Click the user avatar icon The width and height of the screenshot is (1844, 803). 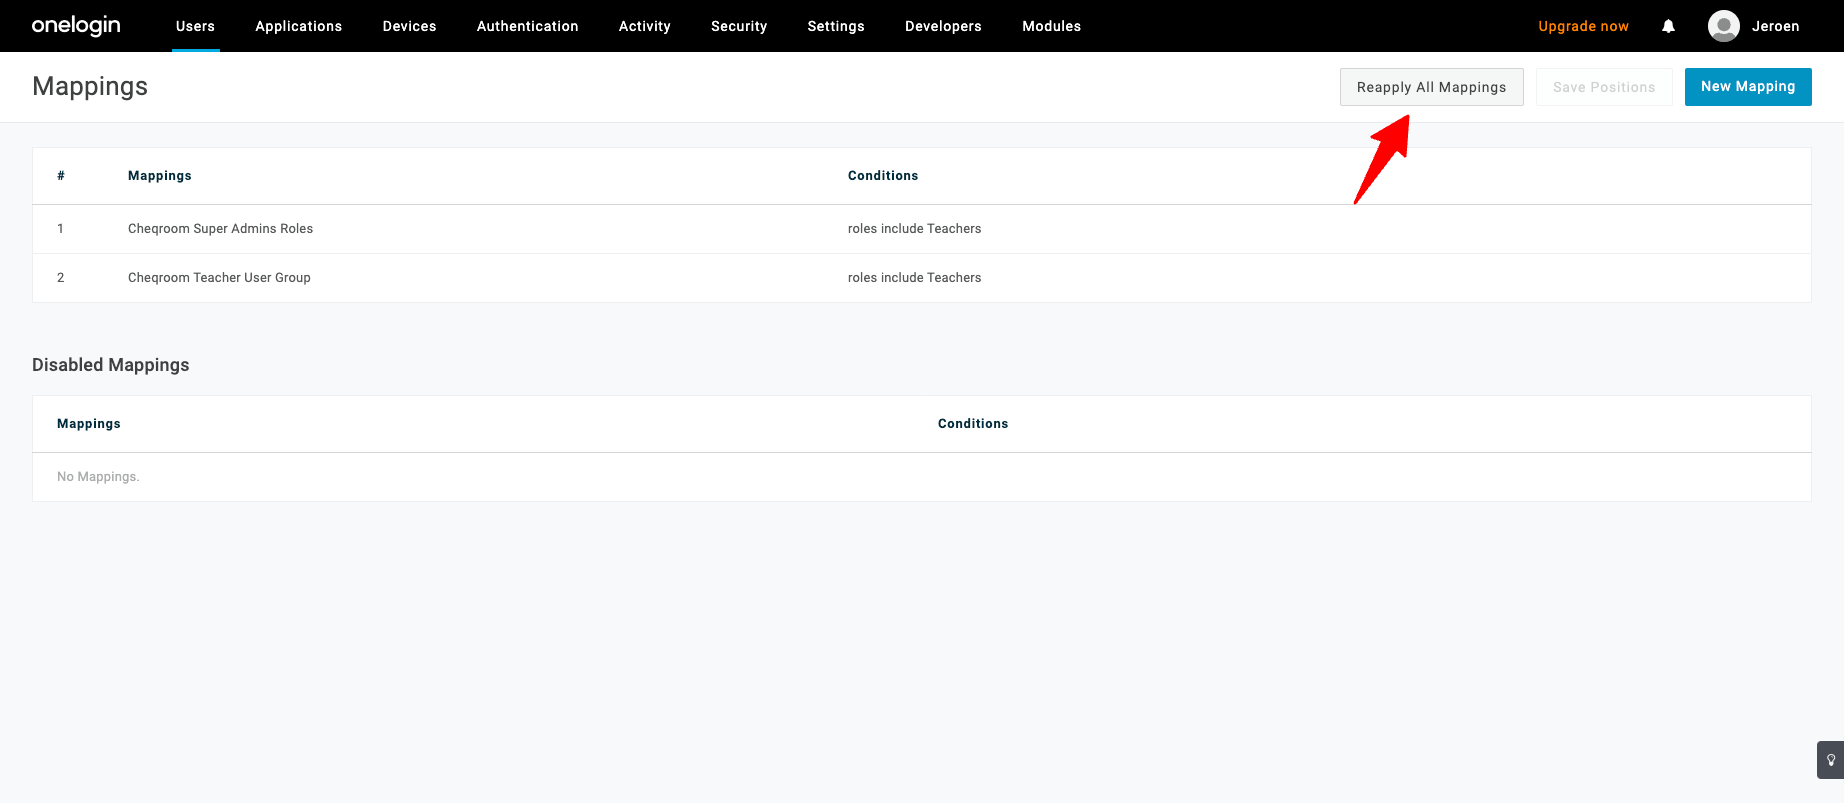tap(1723, 26)
